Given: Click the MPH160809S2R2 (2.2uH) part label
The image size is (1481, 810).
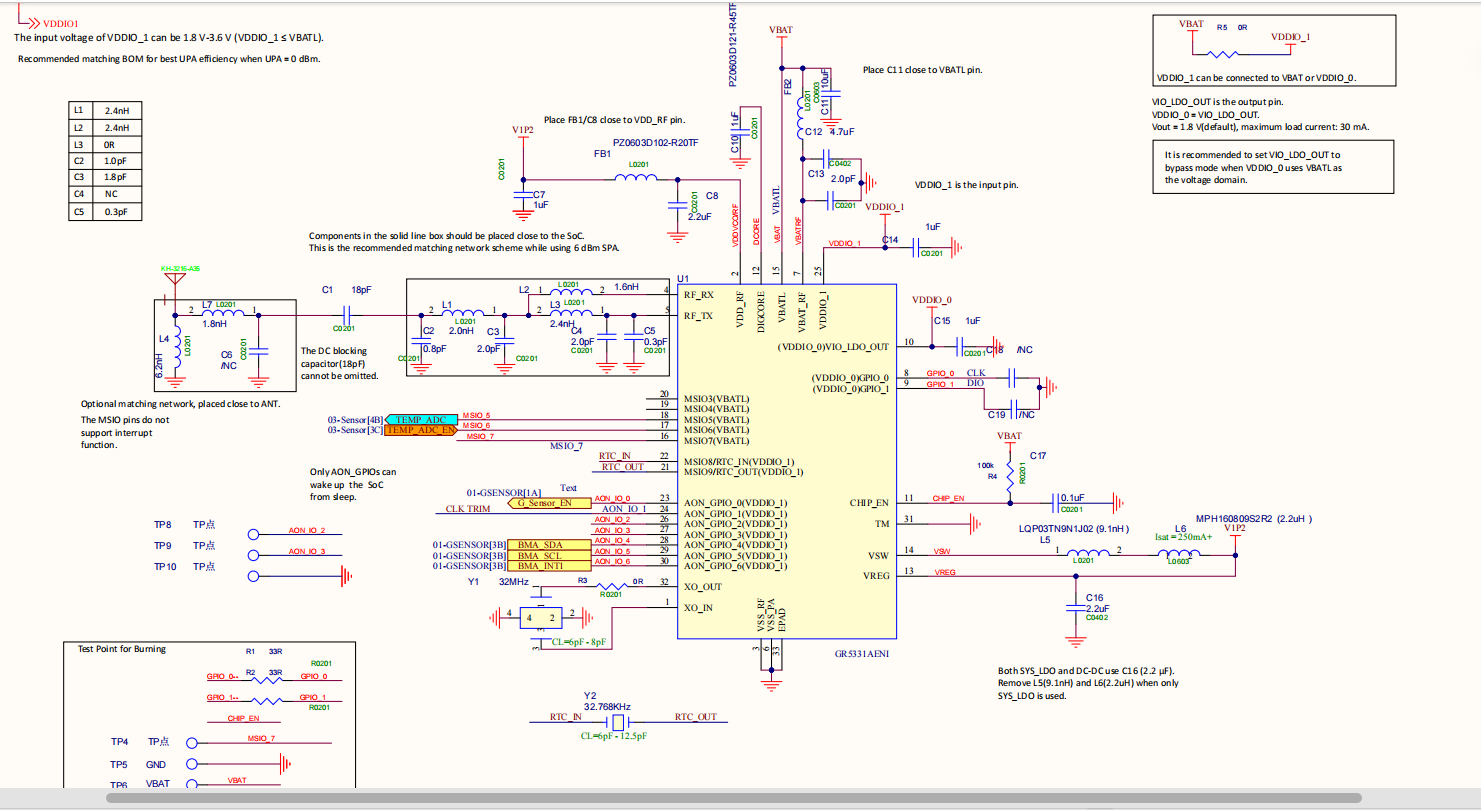Looking at the screenshot, I should tap(1253, 519).
